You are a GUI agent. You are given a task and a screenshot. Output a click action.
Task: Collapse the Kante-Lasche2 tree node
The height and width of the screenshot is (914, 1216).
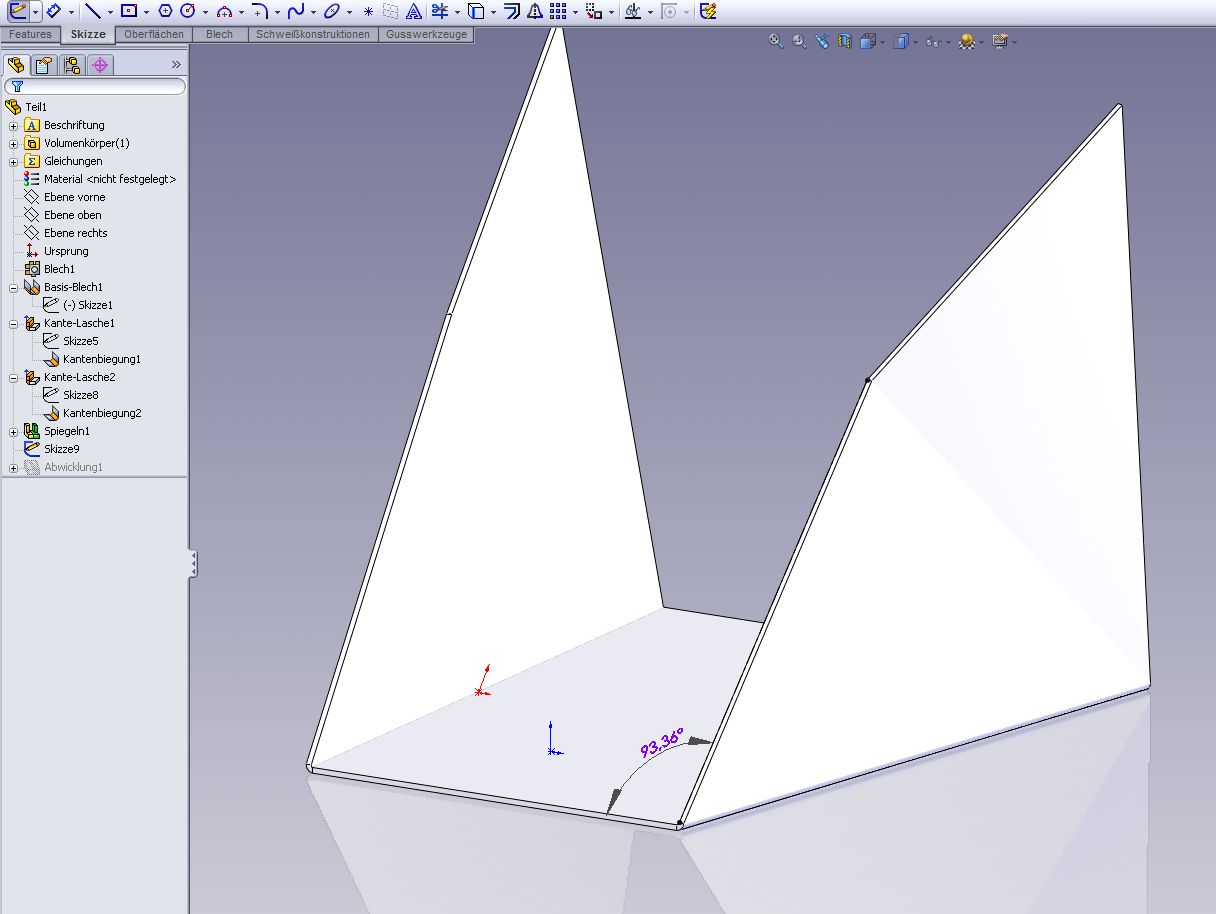(x=14, y=378)
